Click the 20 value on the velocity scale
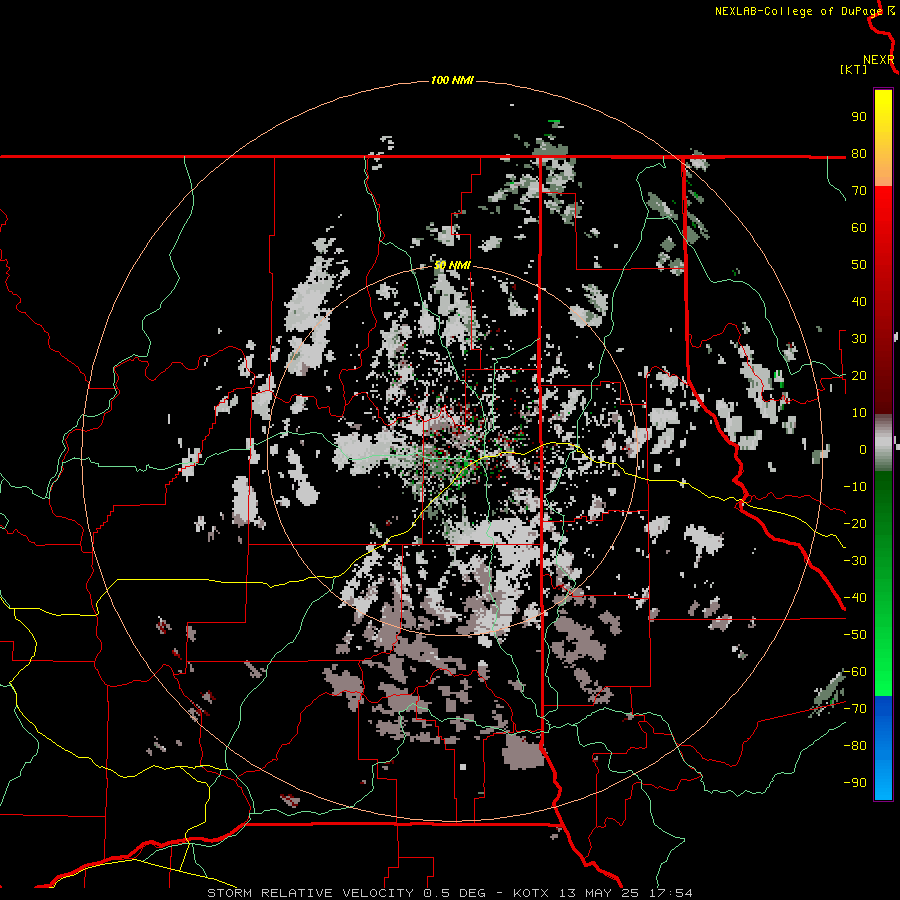This screenshot has height=900, width=900. [x=859, y=375]
